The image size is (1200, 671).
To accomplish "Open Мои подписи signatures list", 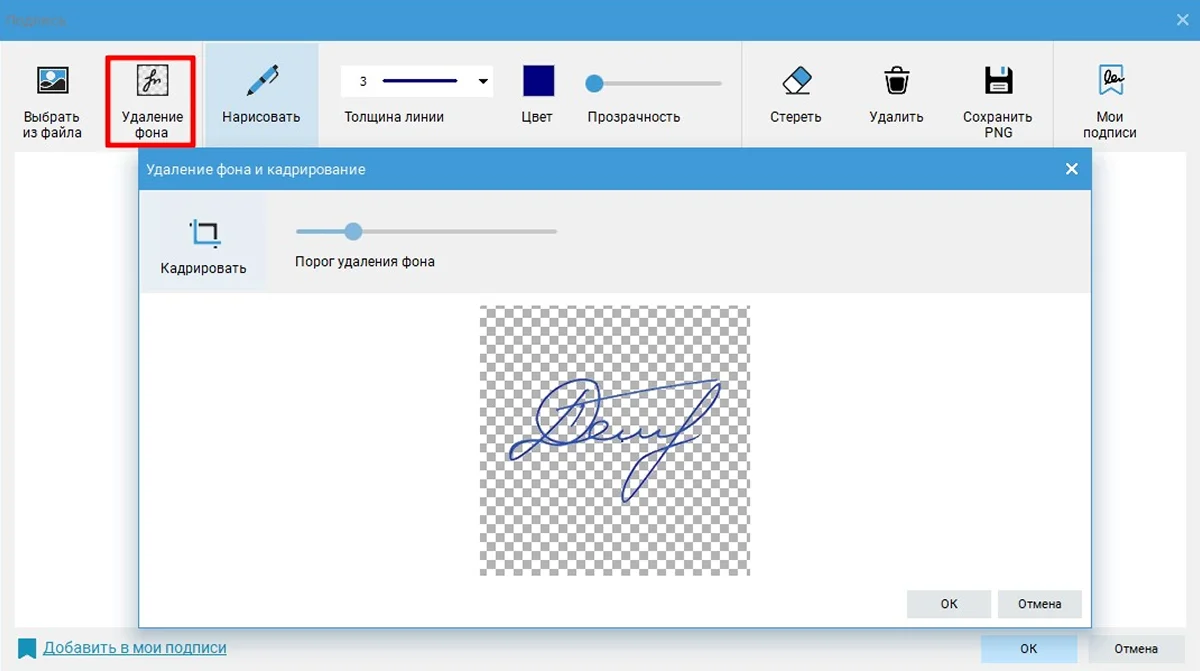I will coord(1109,81).
